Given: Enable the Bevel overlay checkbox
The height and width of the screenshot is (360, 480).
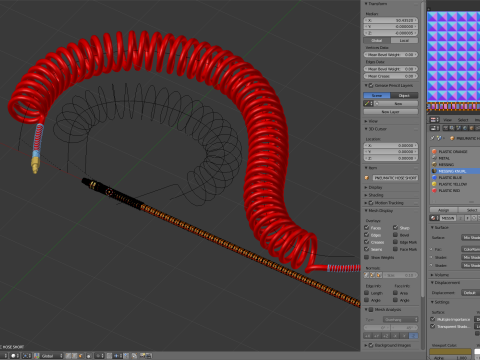Looking at the screenshot, I should pos(395,235).
